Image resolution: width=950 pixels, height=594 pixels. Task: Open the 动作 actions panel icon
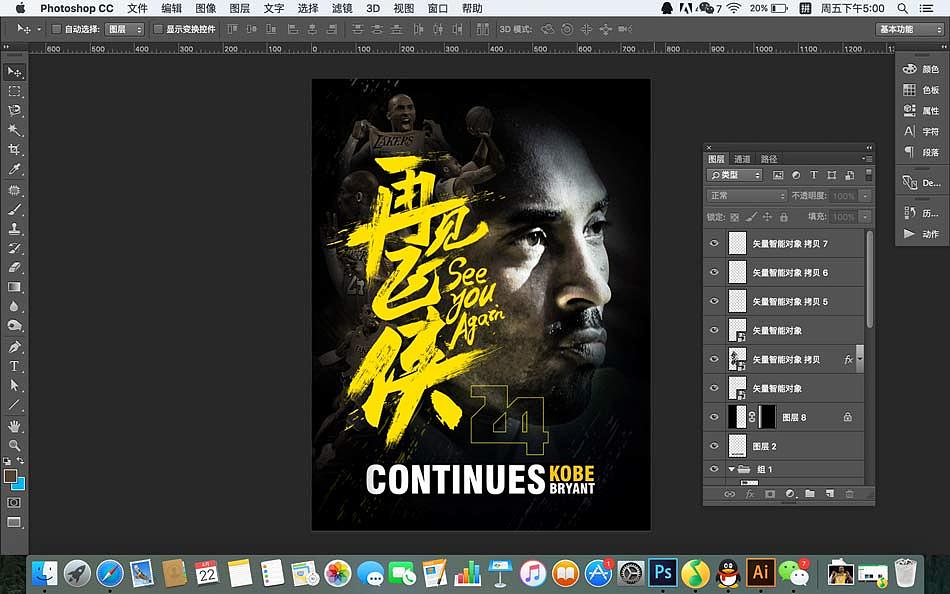pos(909,233)
